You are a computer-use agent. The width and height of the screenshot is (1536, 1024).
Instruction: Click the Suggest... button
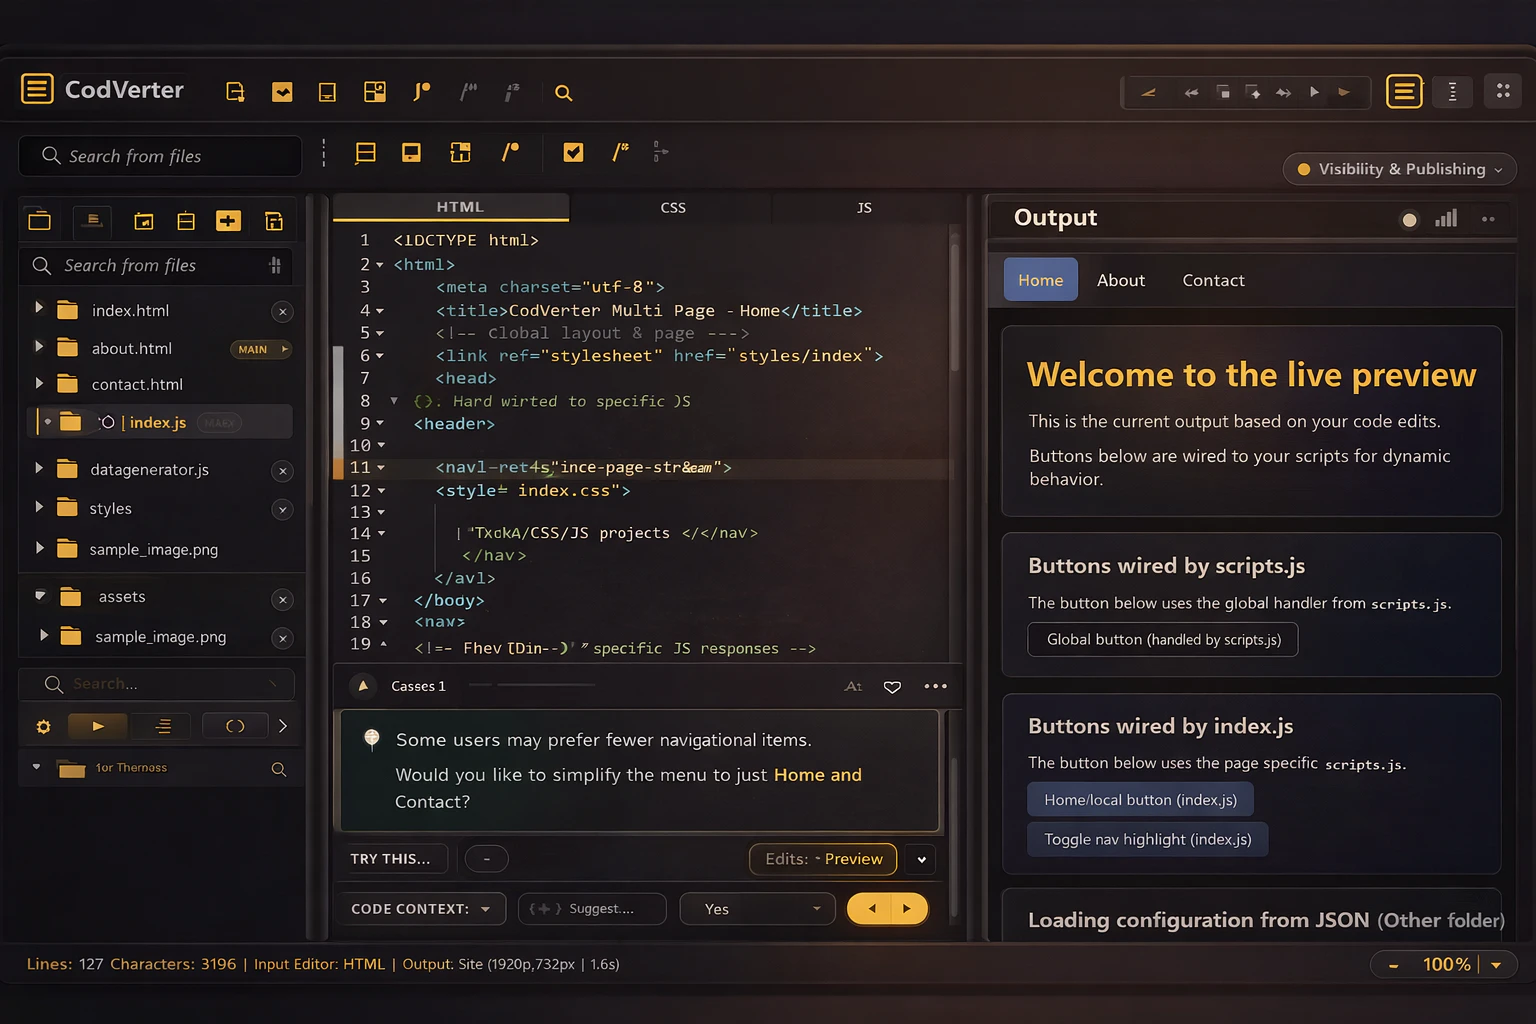point(592,909)
